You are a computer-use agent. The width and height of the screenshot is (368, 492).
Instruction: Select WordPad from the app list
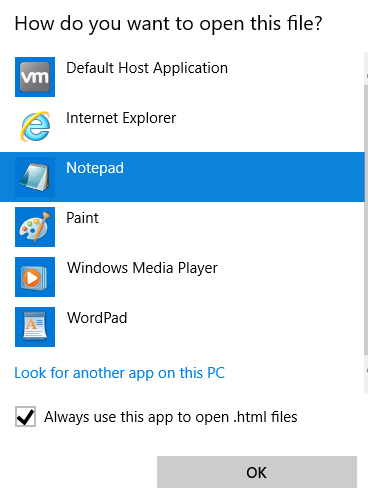coord(182,327)
